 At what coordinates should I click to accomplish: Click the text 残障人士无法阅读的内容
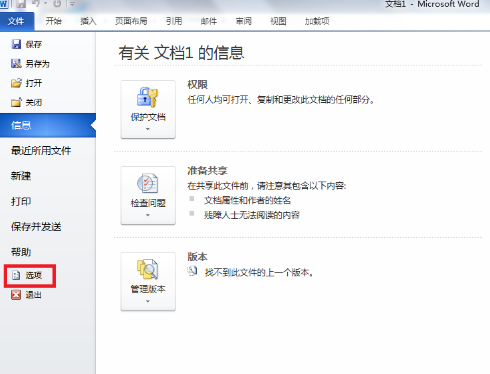click(252, 215)
